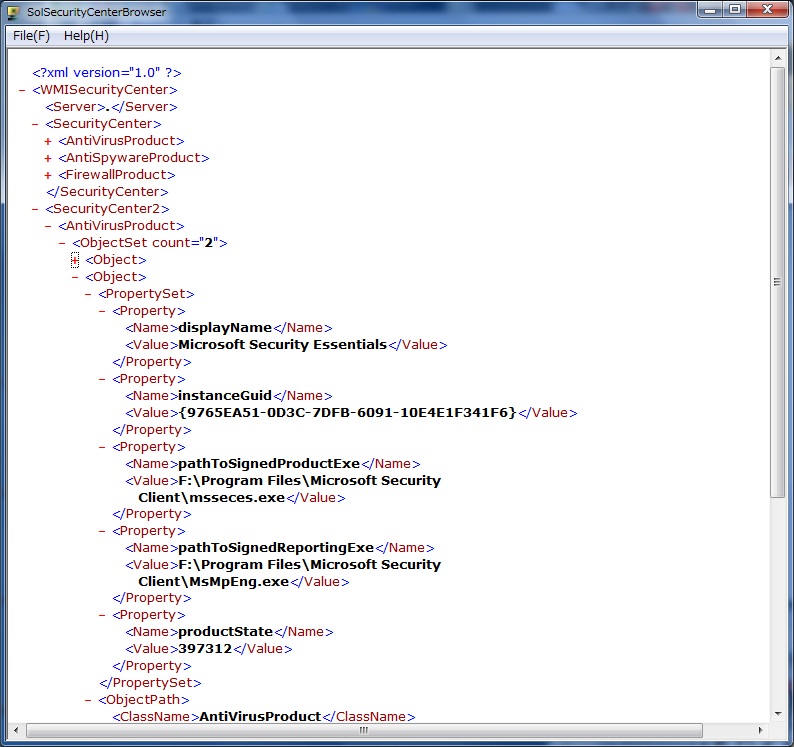
Task: Click the Client\MsMpEng.exe value text
Action: coord(214,582)
